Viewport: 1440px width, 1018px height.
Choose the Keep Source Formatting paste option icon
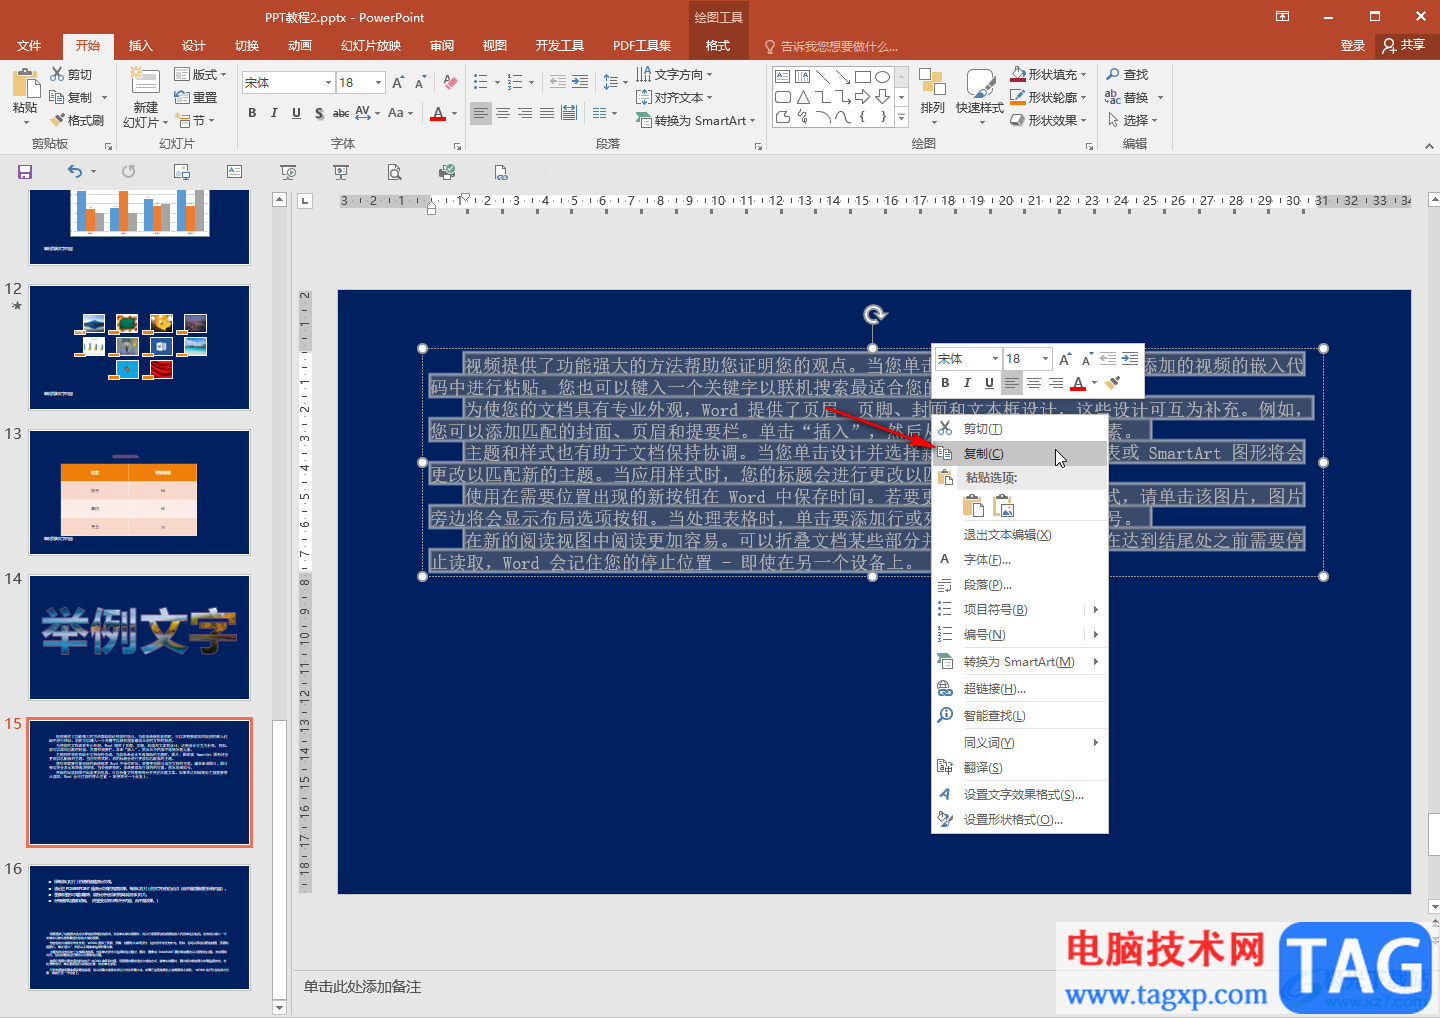point(973,506)
